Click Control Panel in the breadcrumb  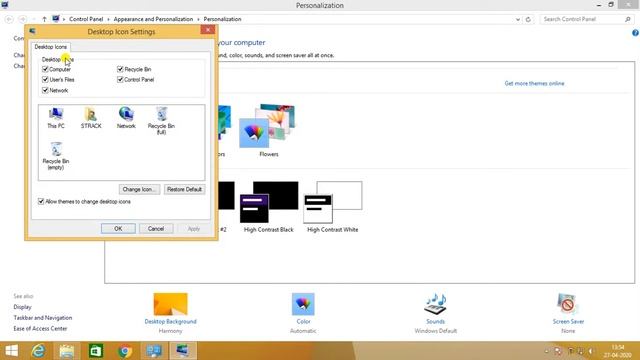click(x=86, y=19)
